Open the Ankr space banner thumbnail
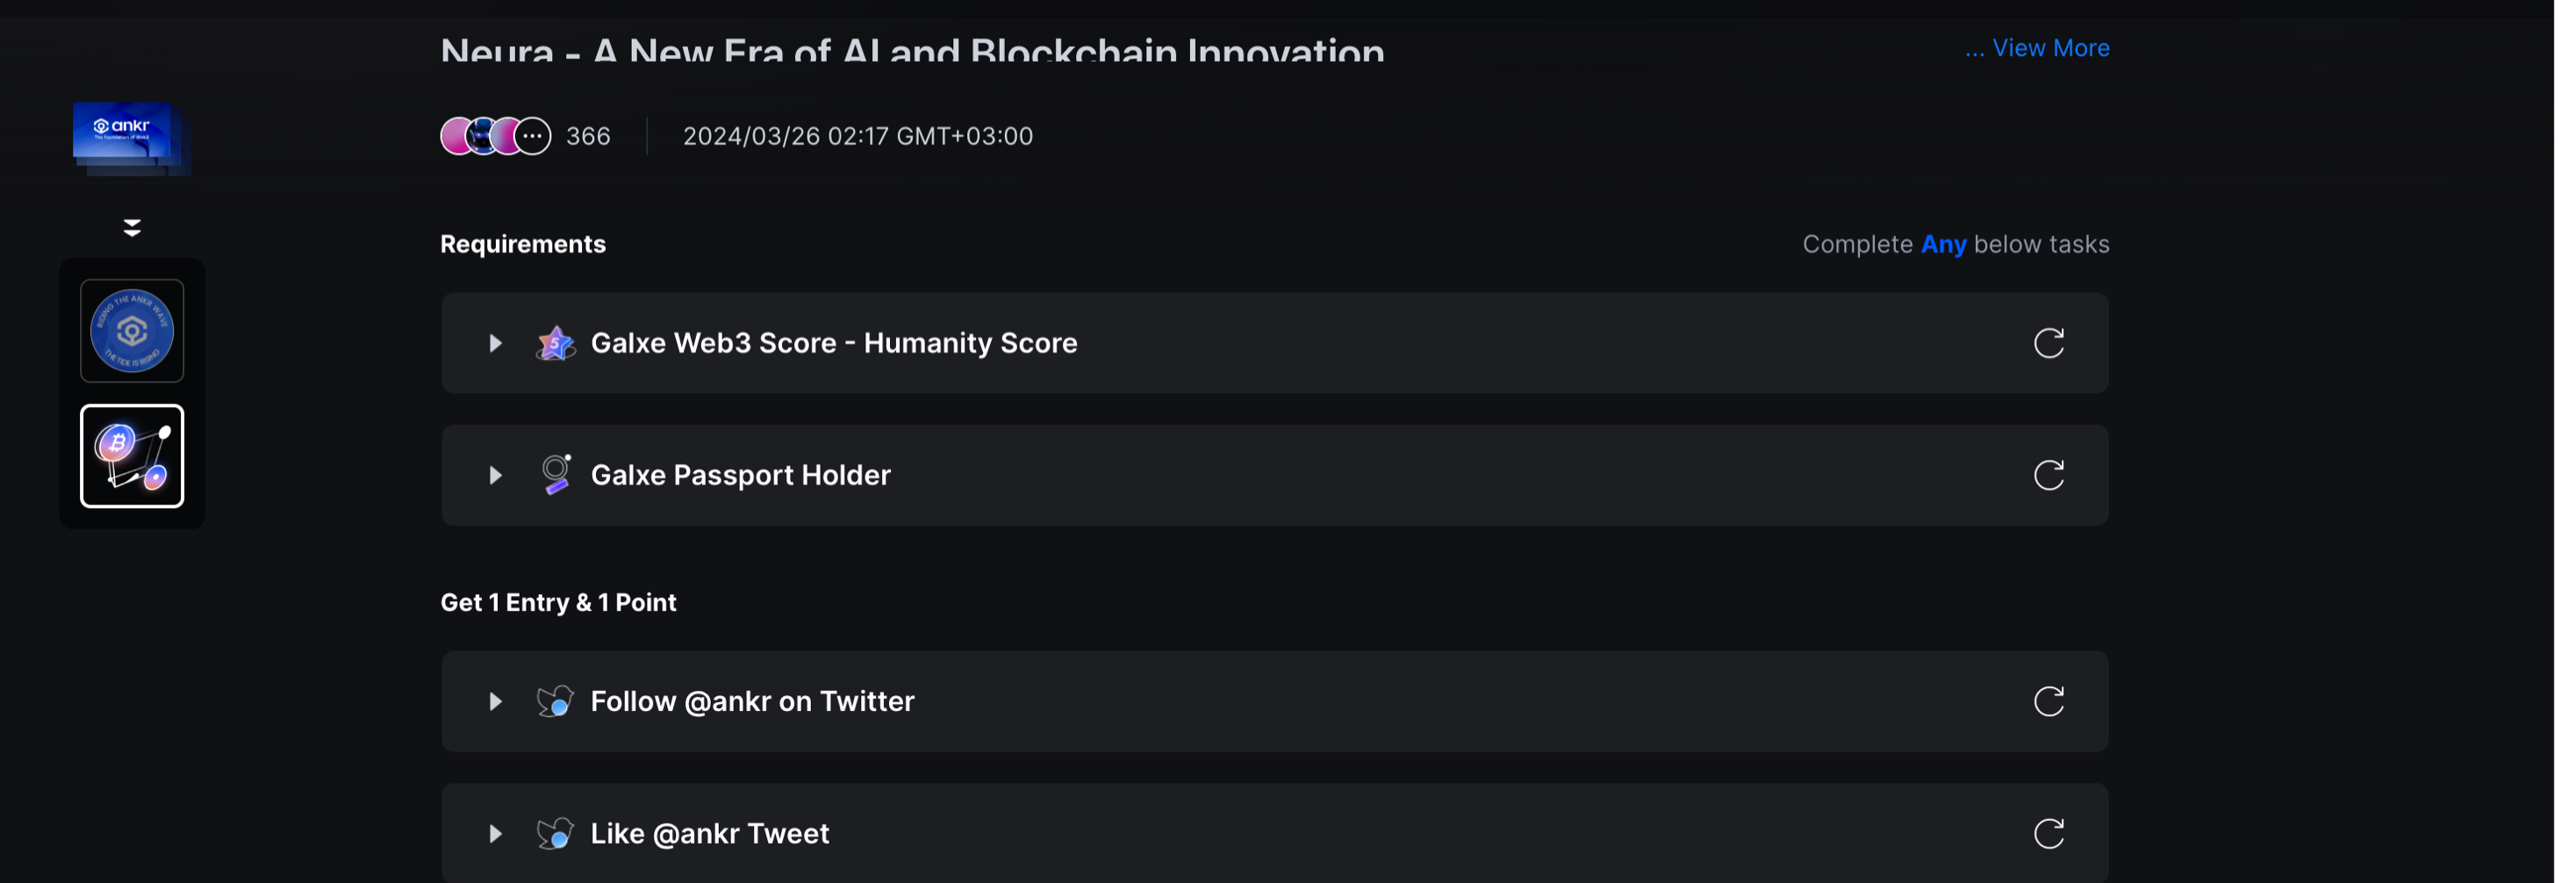2576x883 pixels. click(131, 138)
